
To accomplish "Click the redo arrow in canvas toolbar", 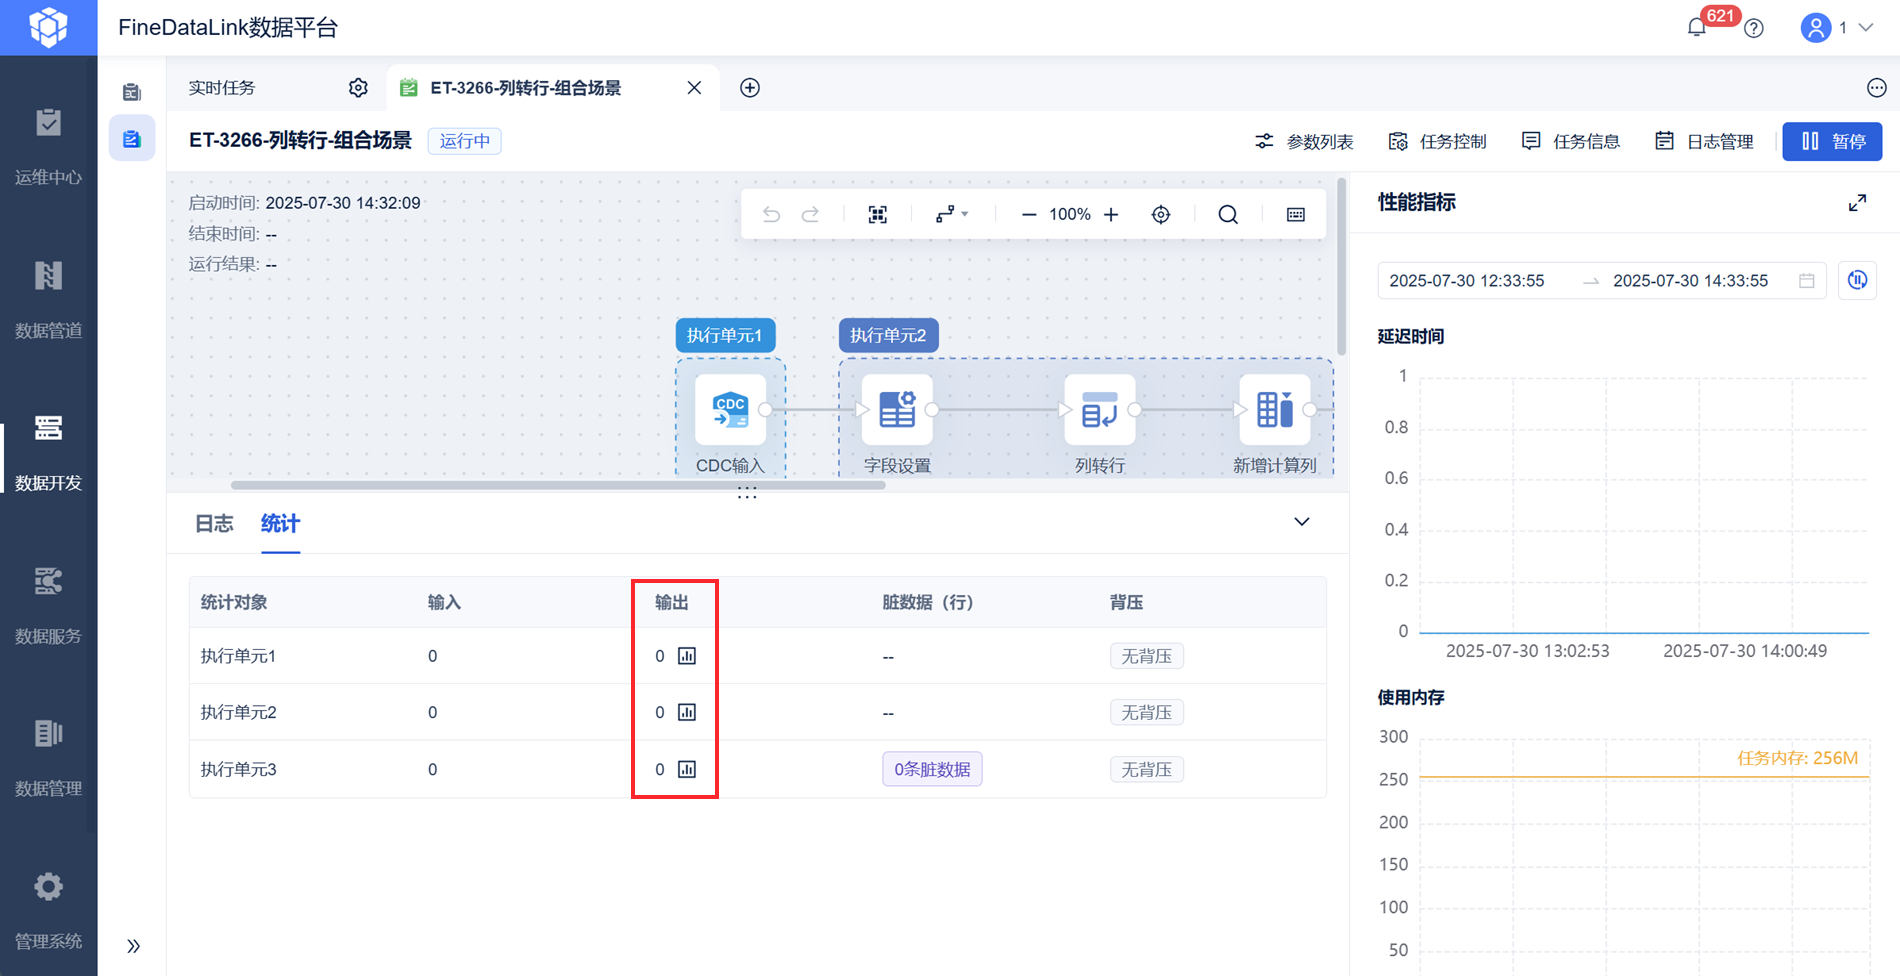I will pos(811,215).
